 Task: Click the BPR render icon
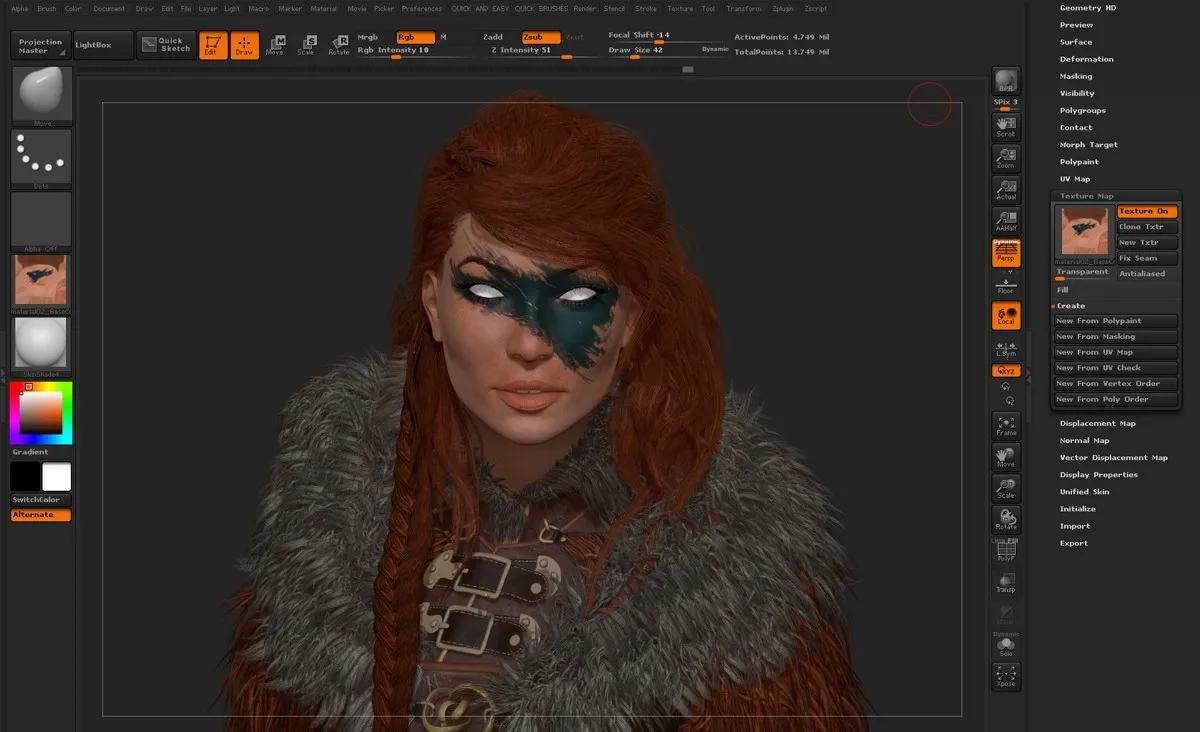tap(1005, 80)
